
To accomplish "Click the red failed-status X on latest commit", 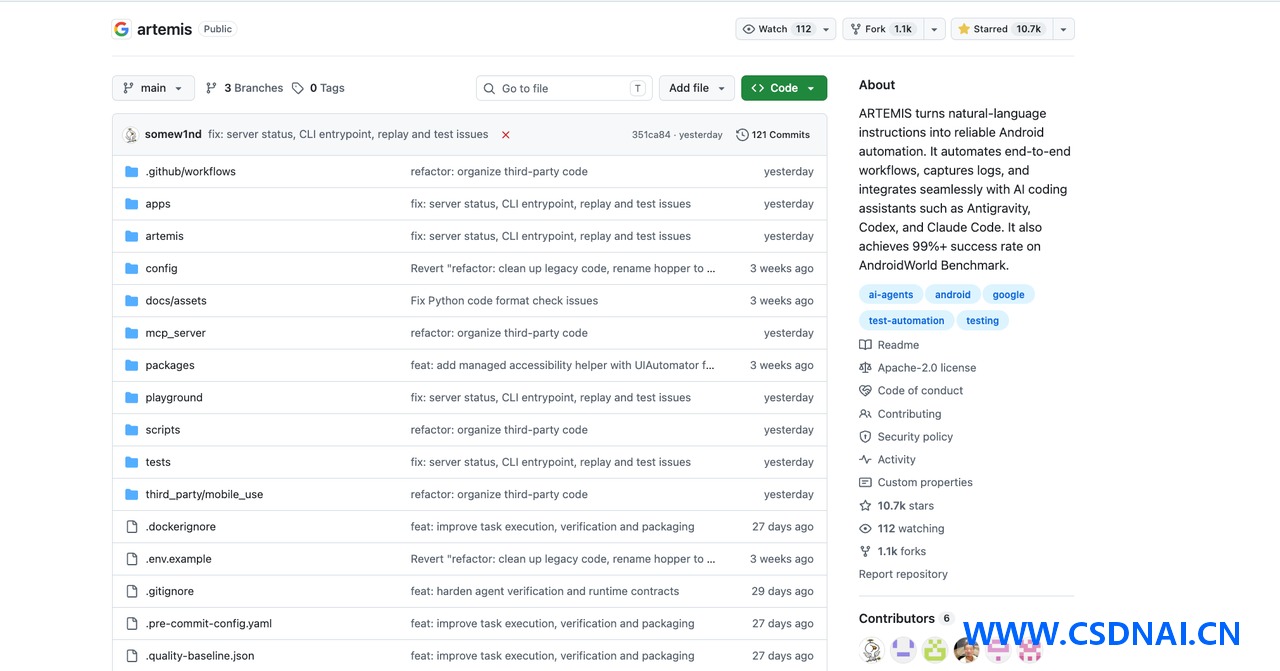I will click(x=506, y=135).
